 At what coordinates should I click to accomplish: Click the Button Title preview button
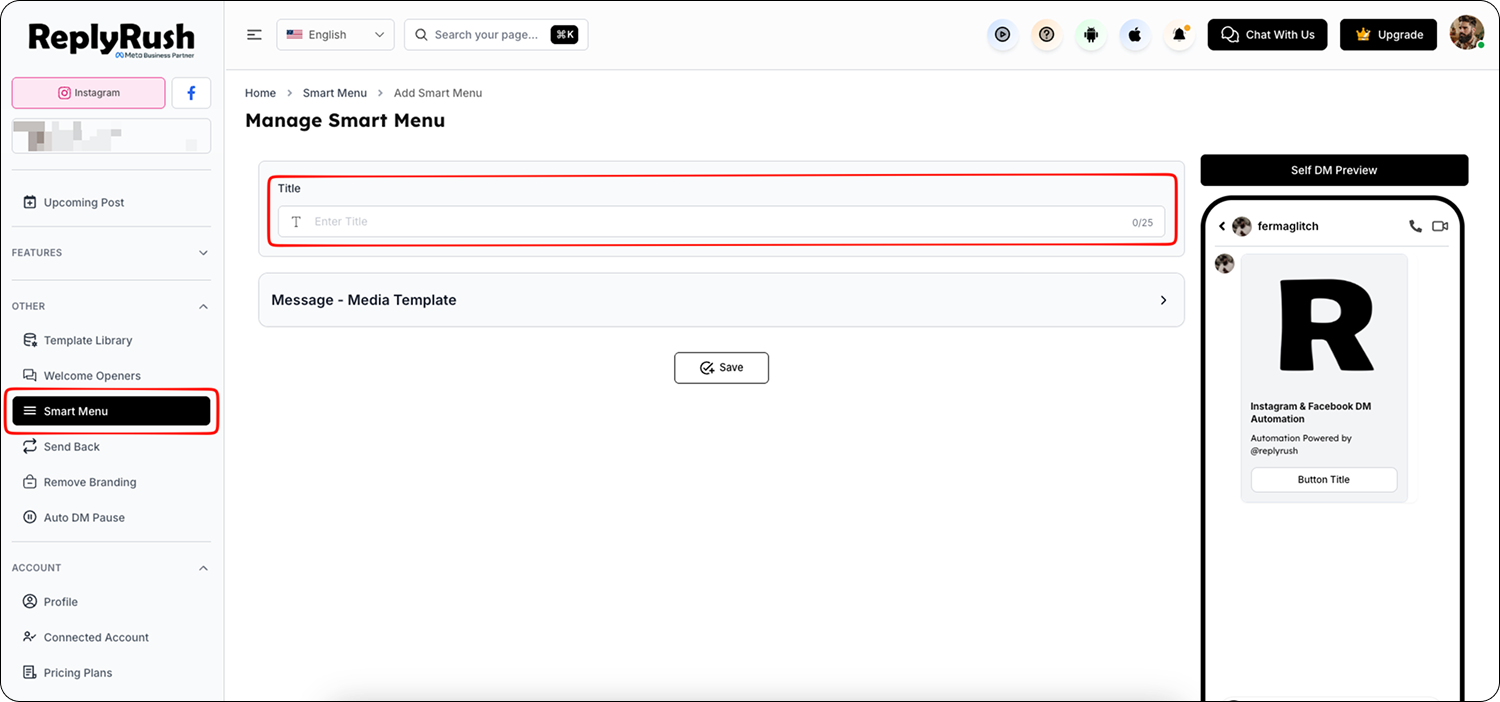pos(1324,480)
